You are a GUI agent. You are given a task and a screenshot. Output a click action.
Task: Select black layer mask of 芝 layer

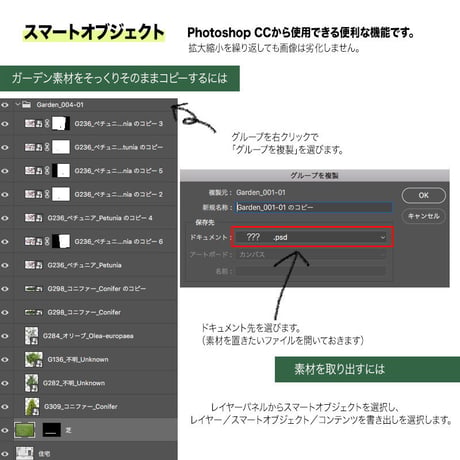click(x=52, y=430)
